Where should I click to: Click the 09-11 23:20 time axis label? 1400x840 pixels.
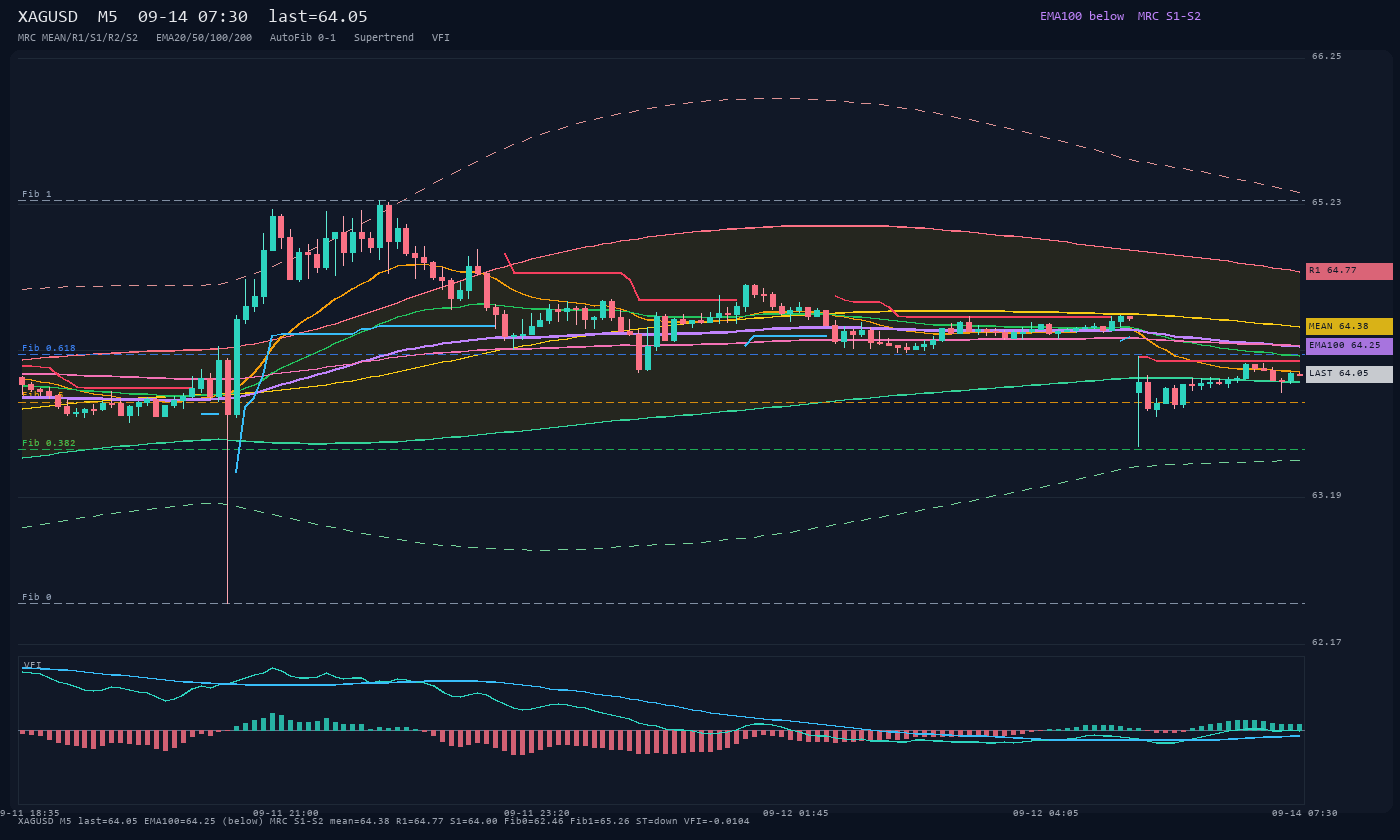[x=537, y=813]
